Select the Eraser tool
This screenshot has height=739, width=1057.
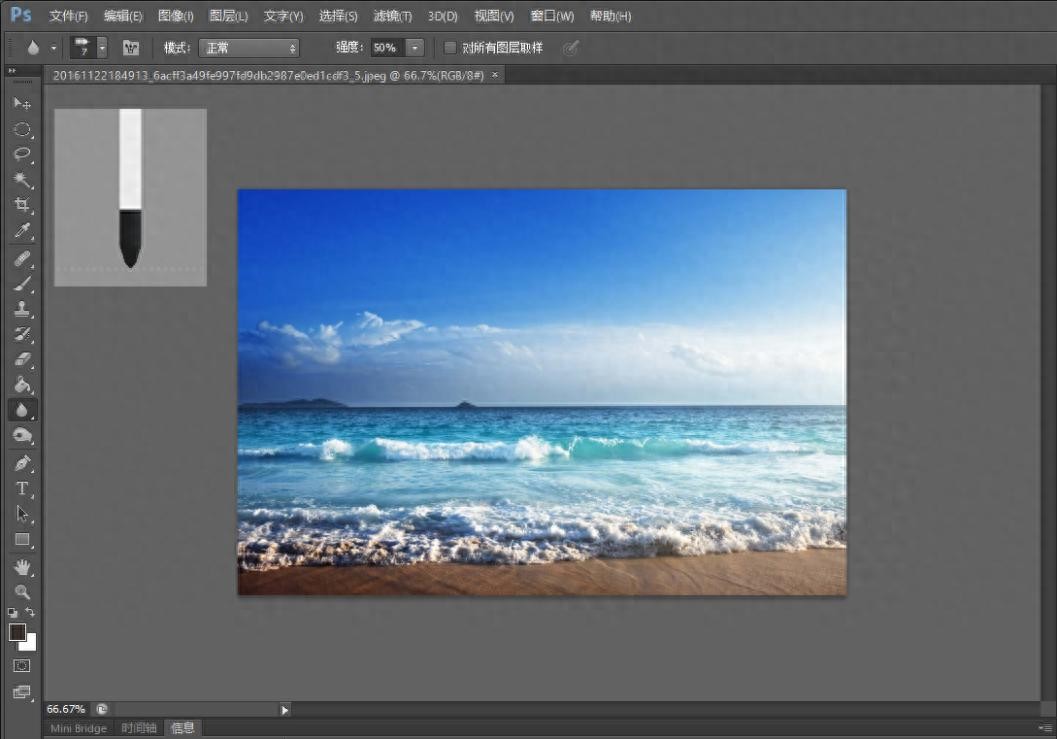click(x=22, y=359)
